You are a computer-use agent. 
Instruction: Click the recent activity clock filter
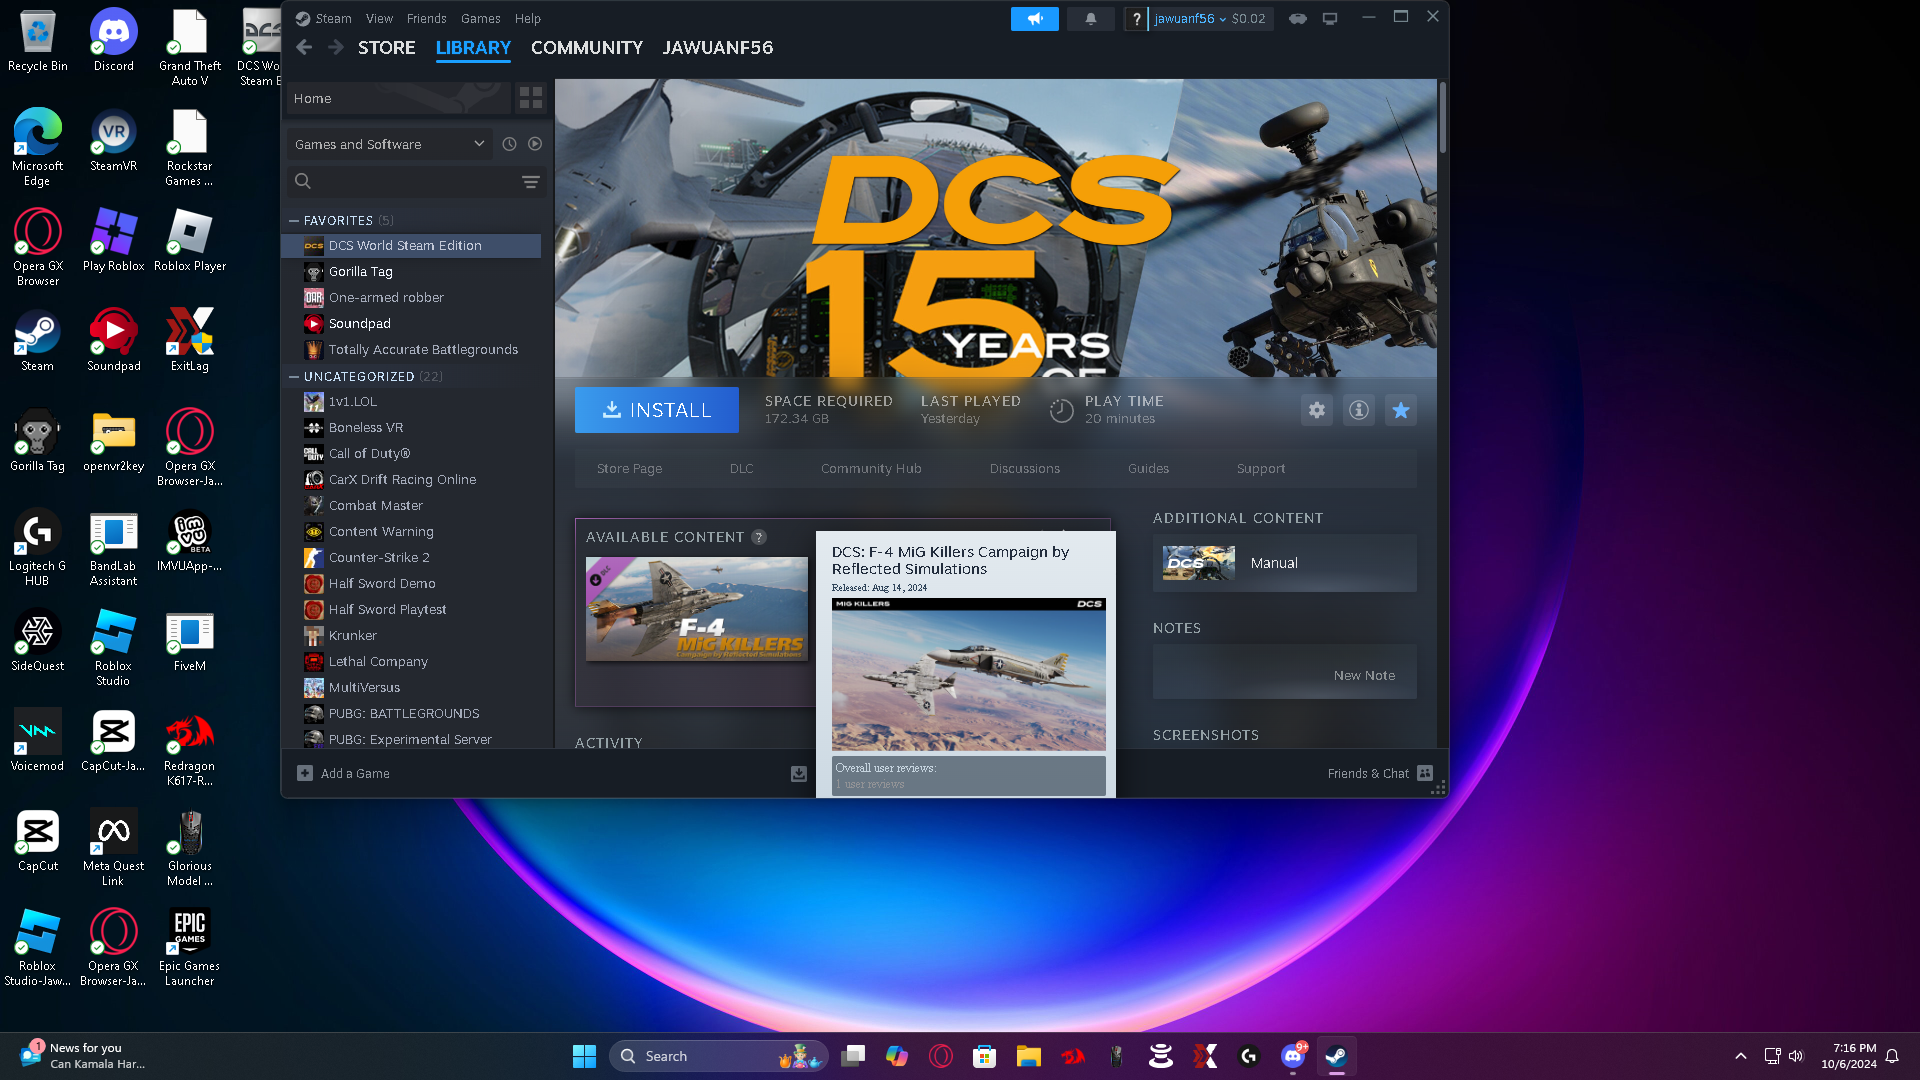[509, 144]
